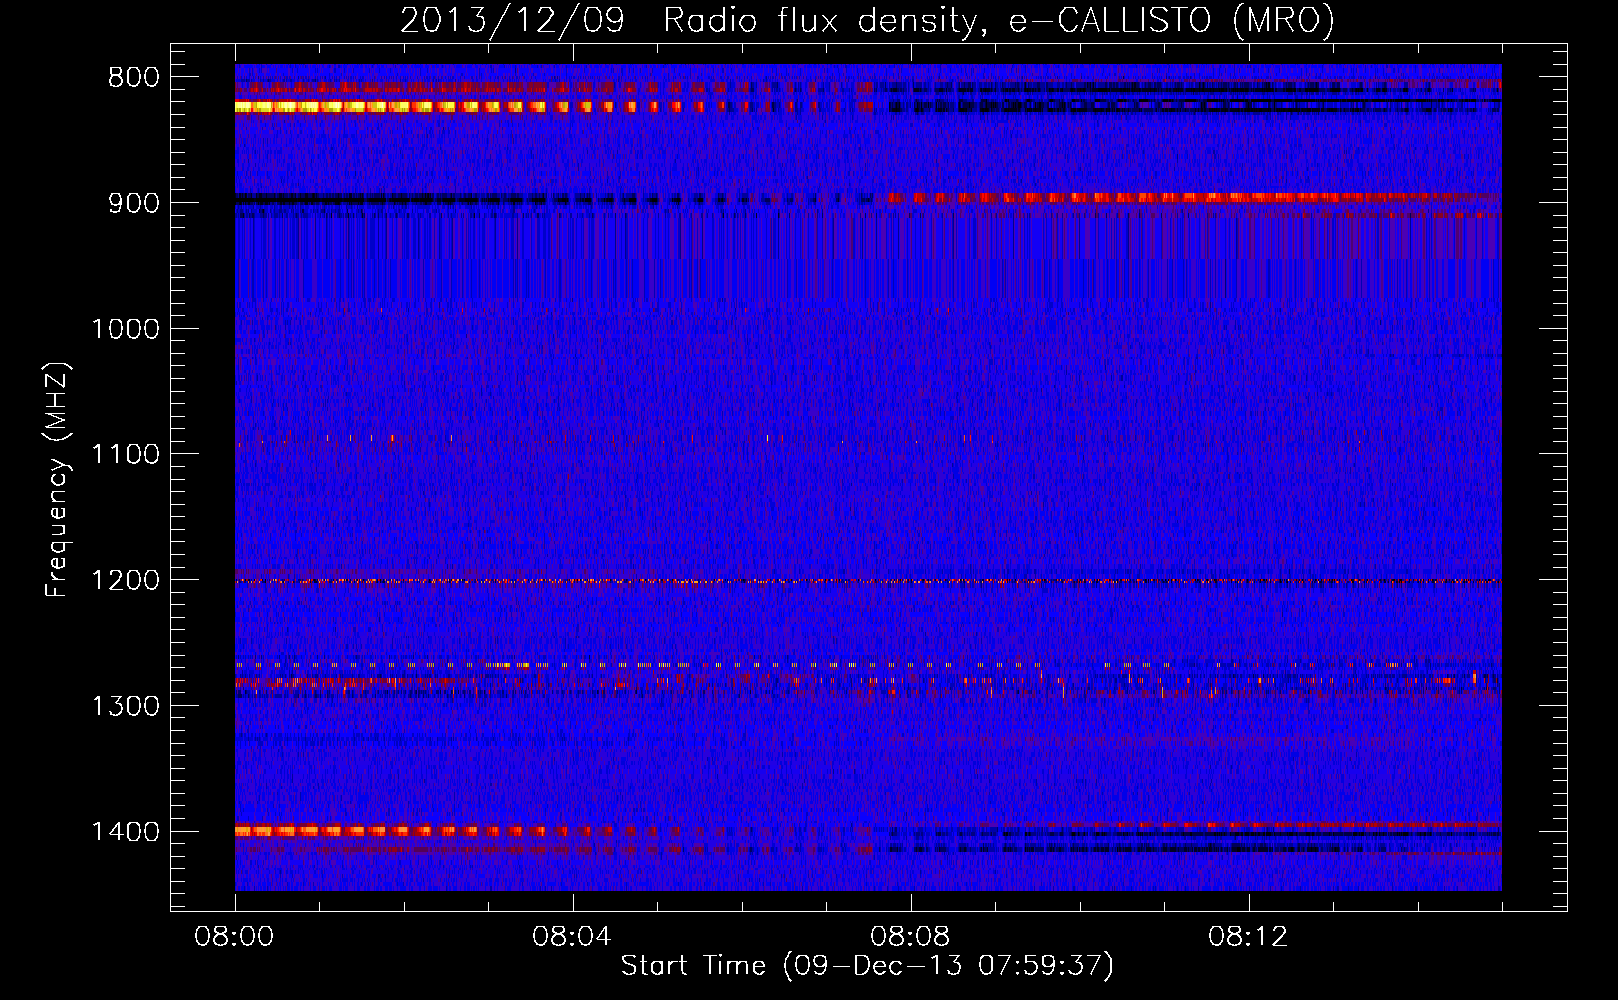1618x1000 pixels.
Task: Click the red interference band at 900 MHz
Action: (x=1195, y=198)
